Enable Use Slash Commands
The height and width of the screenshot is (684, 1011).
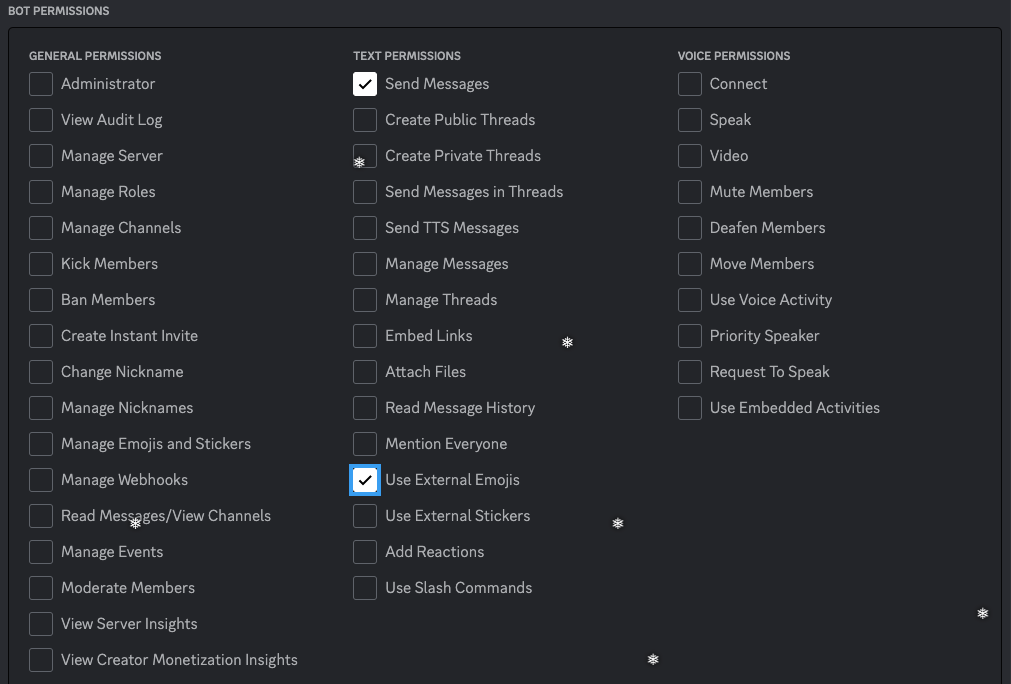coord(364,588)
